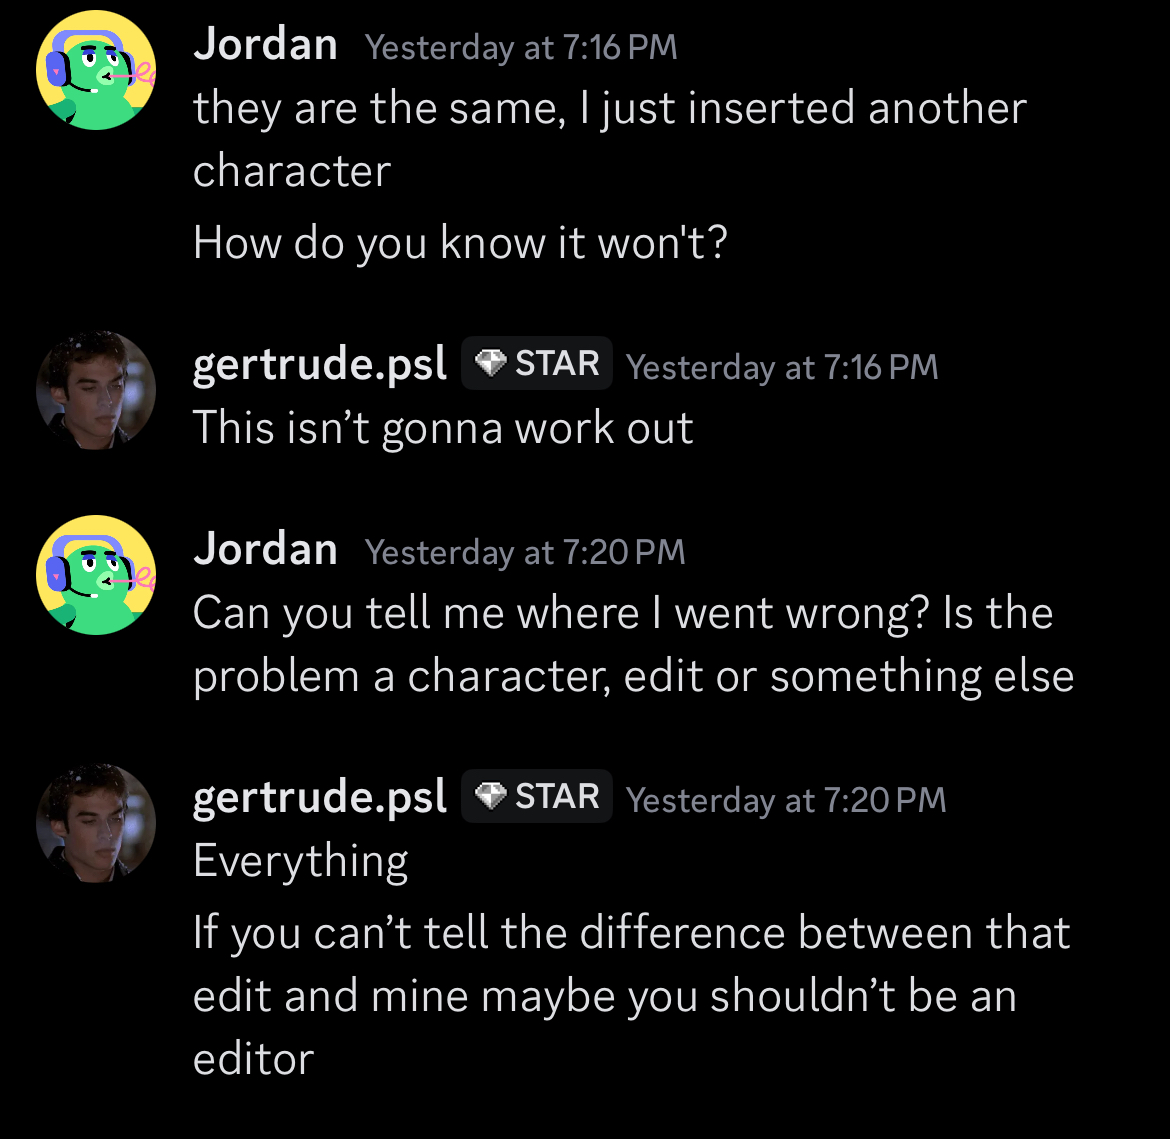Select the message "This isn't gonna work out"
Image resolution: width=1170 pixels, height=1139 pixels.
click(x=443, y=428)
